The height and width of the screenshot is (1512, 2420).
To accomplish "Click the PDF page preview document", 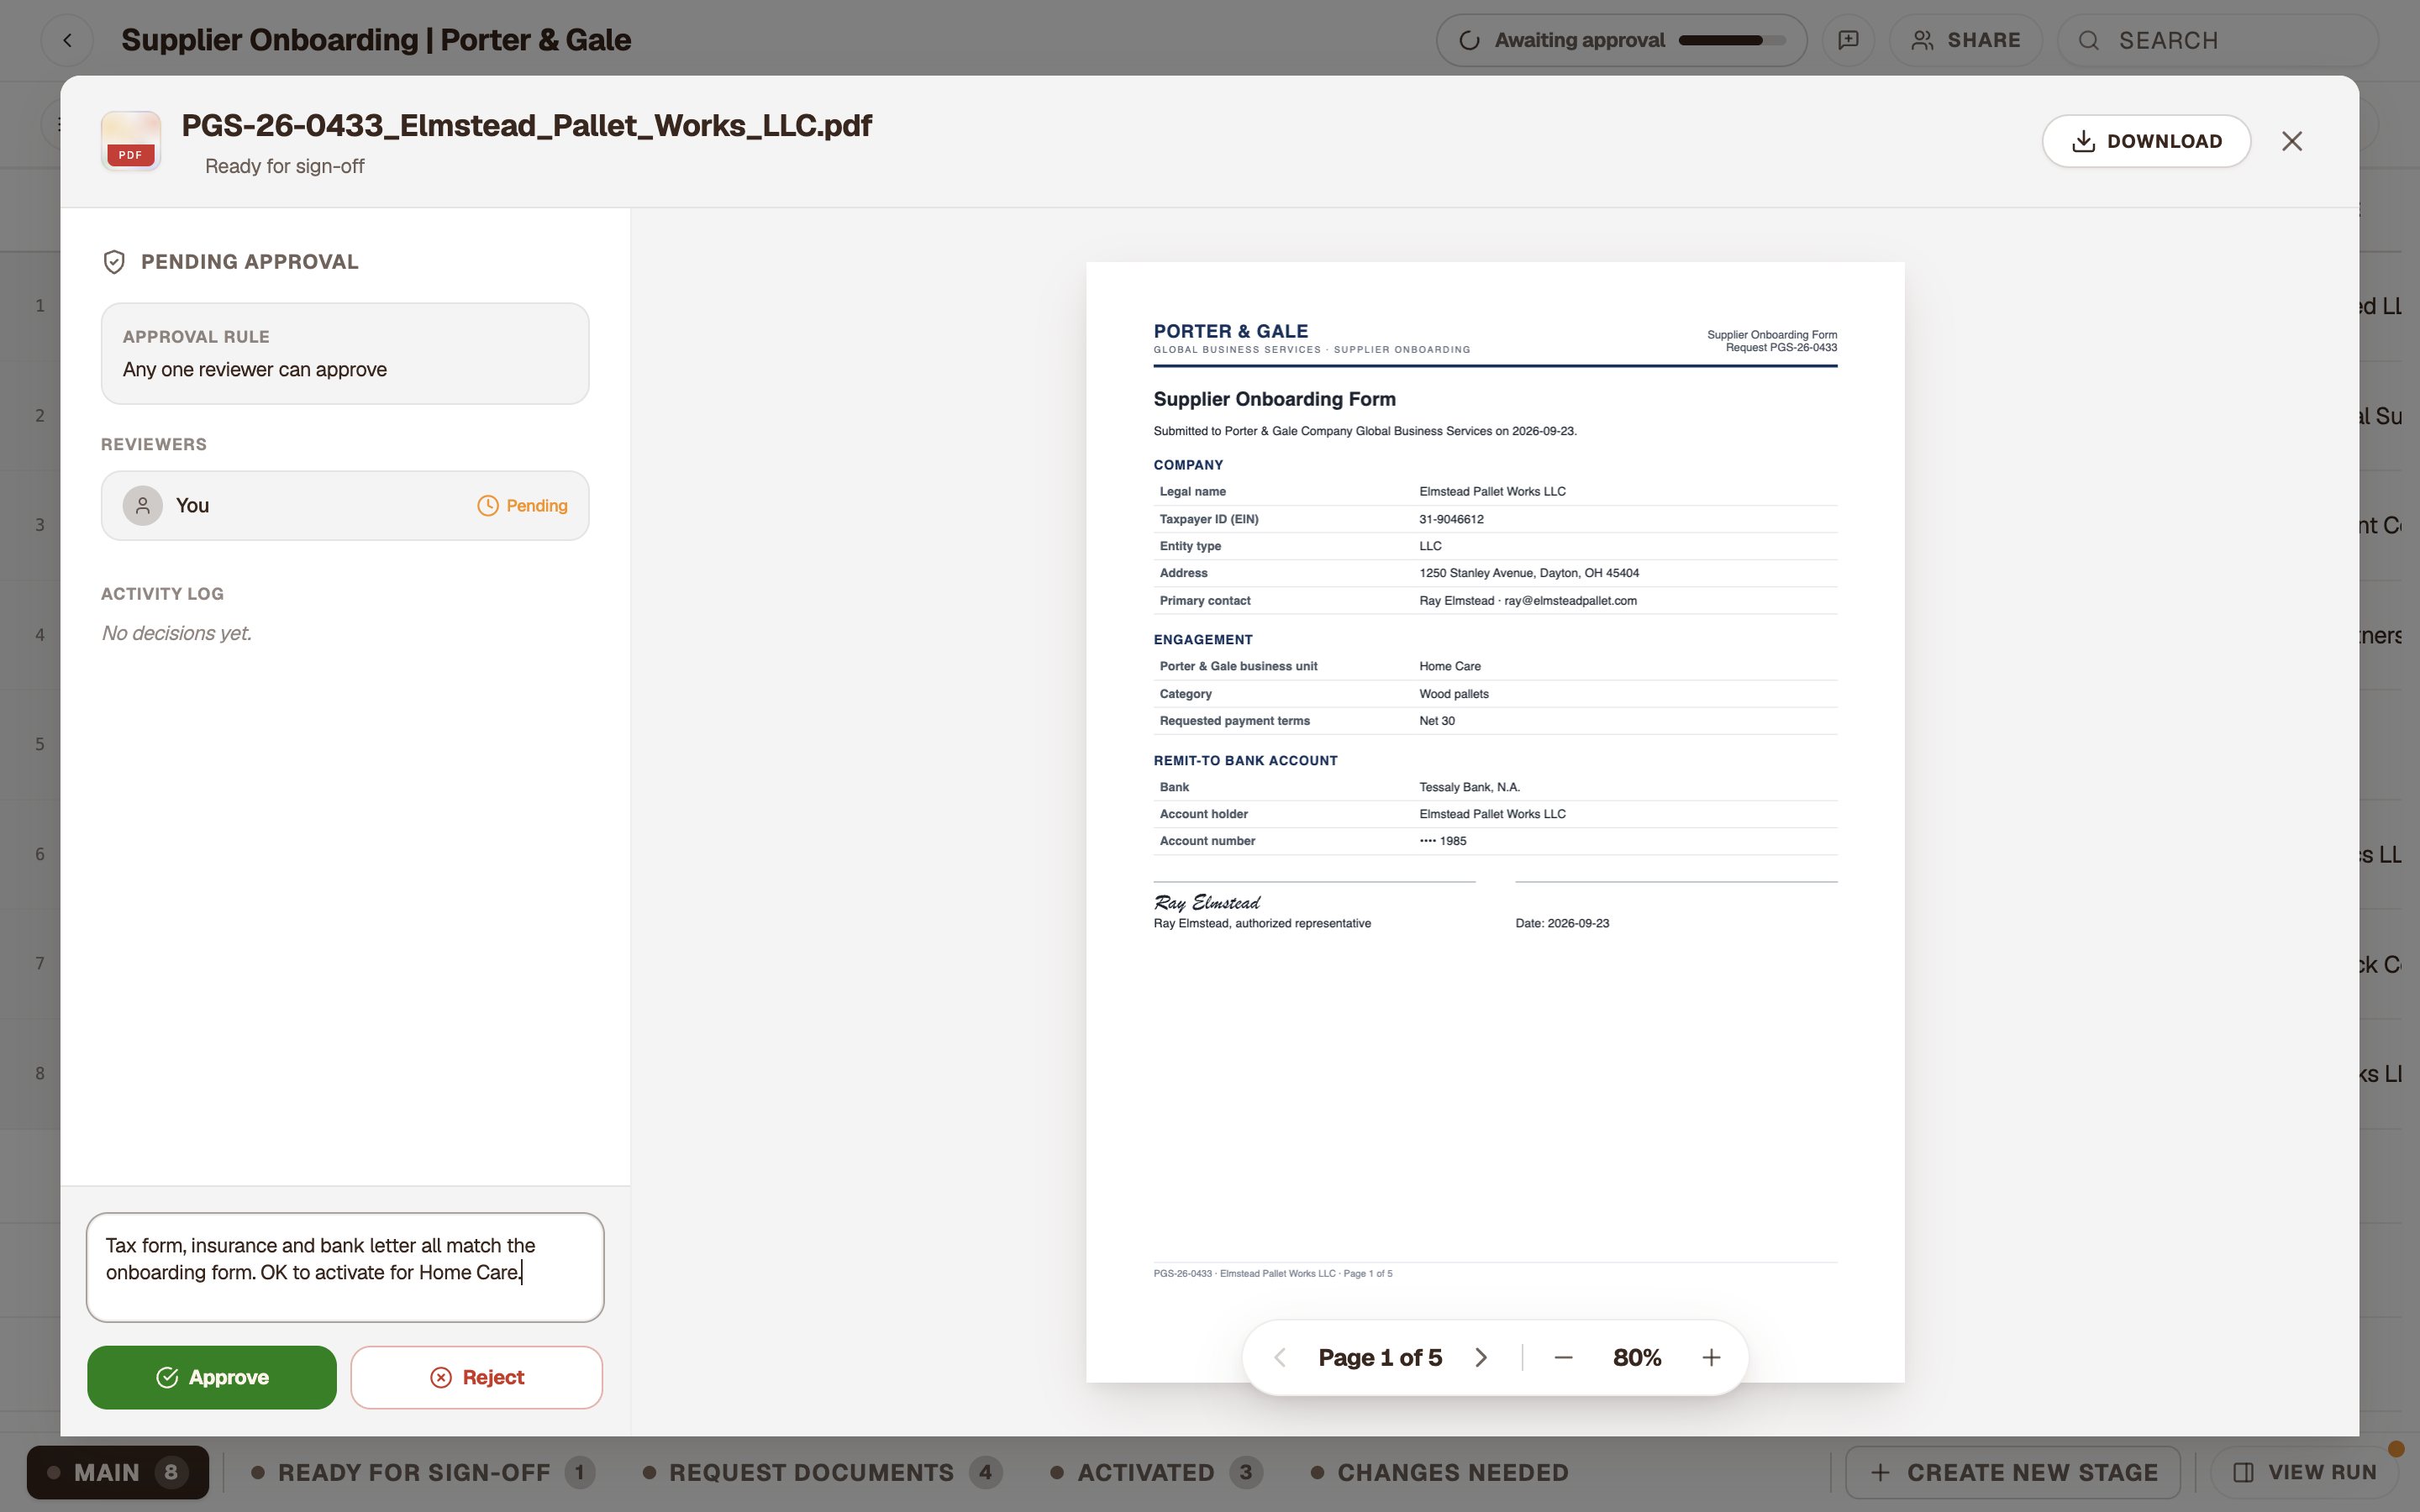I will click(1495, 822).
